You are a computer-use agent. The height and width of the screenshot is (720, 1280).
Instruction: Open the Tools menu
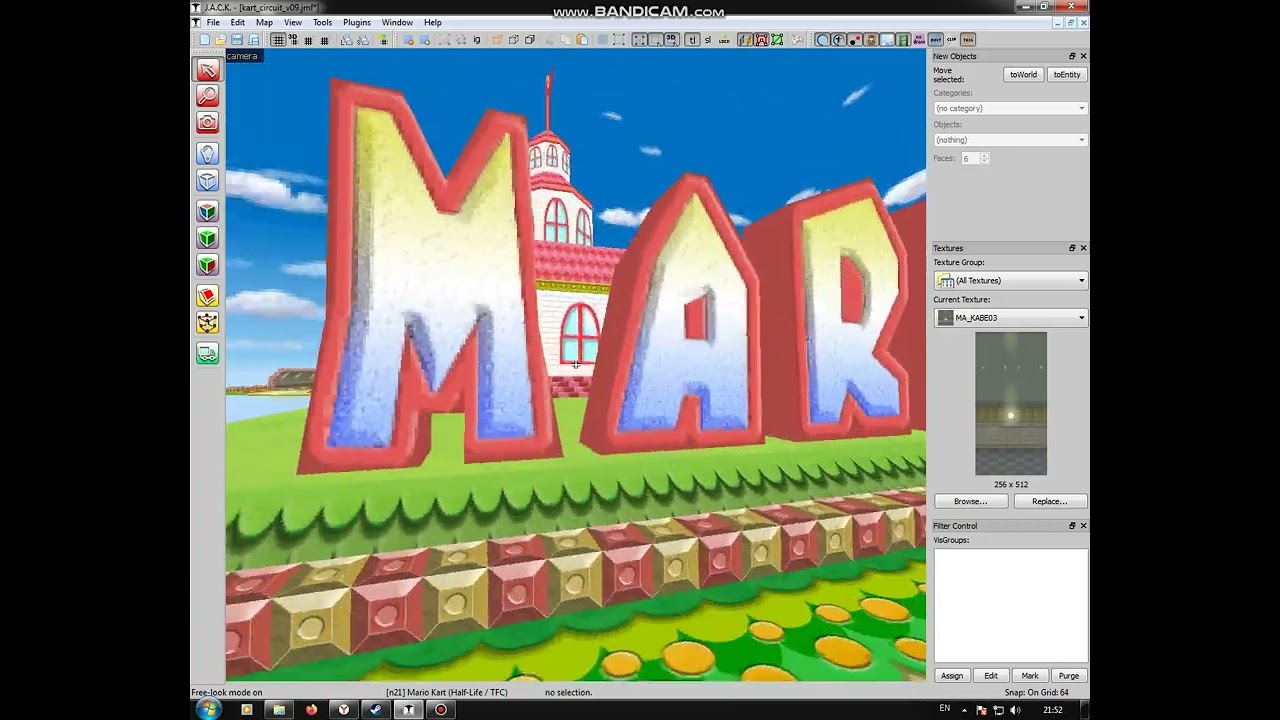(322, 22)
